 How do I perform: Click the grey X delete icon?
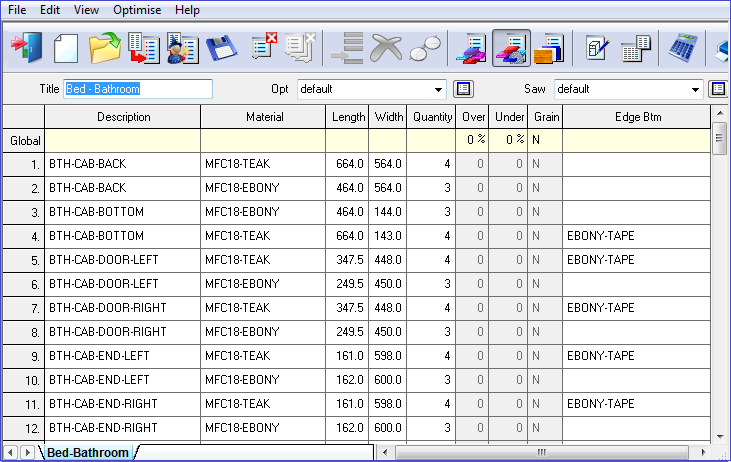(x=386, y=48)
